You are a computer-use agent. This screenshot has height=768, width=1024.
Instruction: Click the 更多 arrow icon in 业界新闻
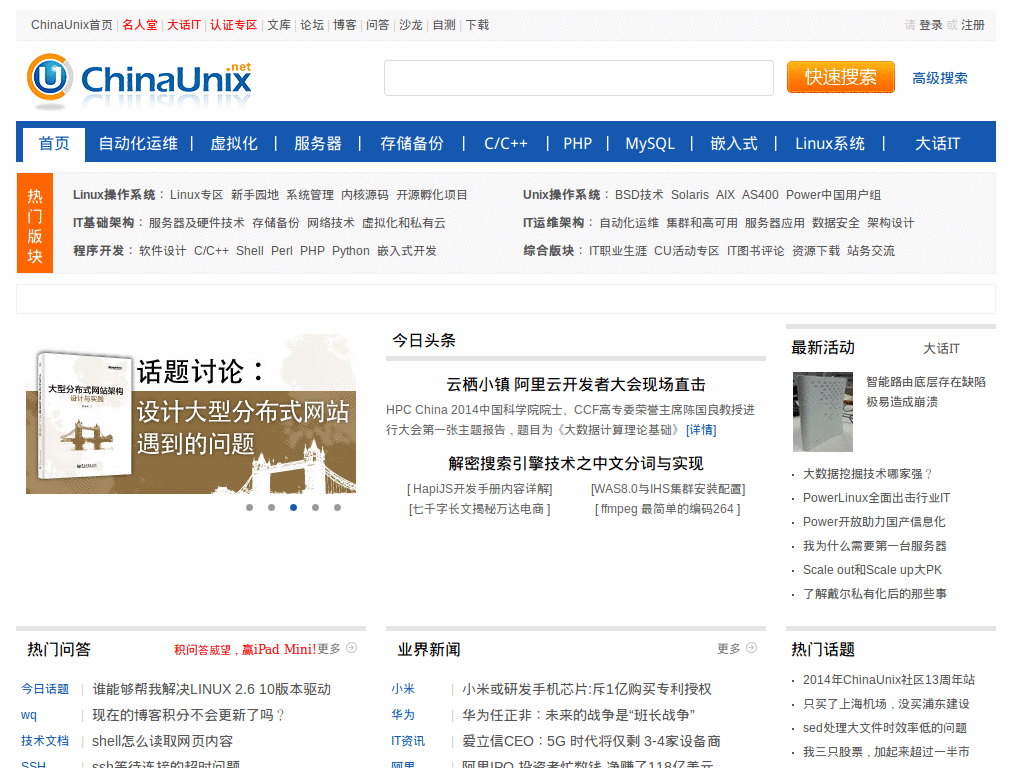coord(752,648)
